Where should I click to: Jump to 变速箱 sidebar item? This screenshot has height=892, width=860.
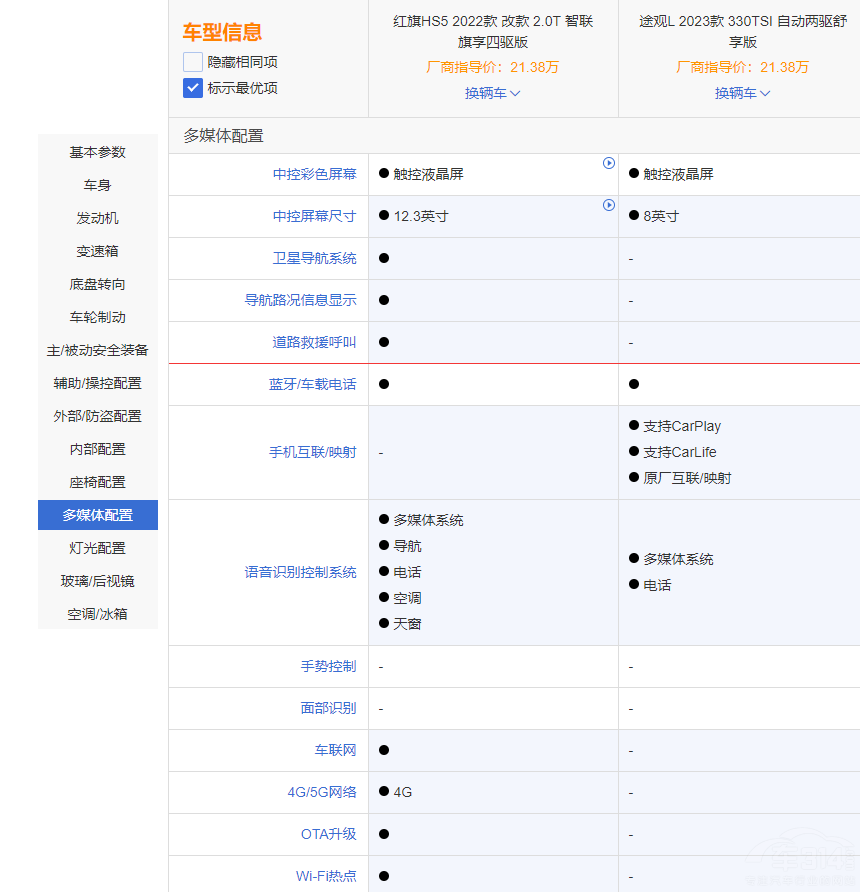point(98,251)
